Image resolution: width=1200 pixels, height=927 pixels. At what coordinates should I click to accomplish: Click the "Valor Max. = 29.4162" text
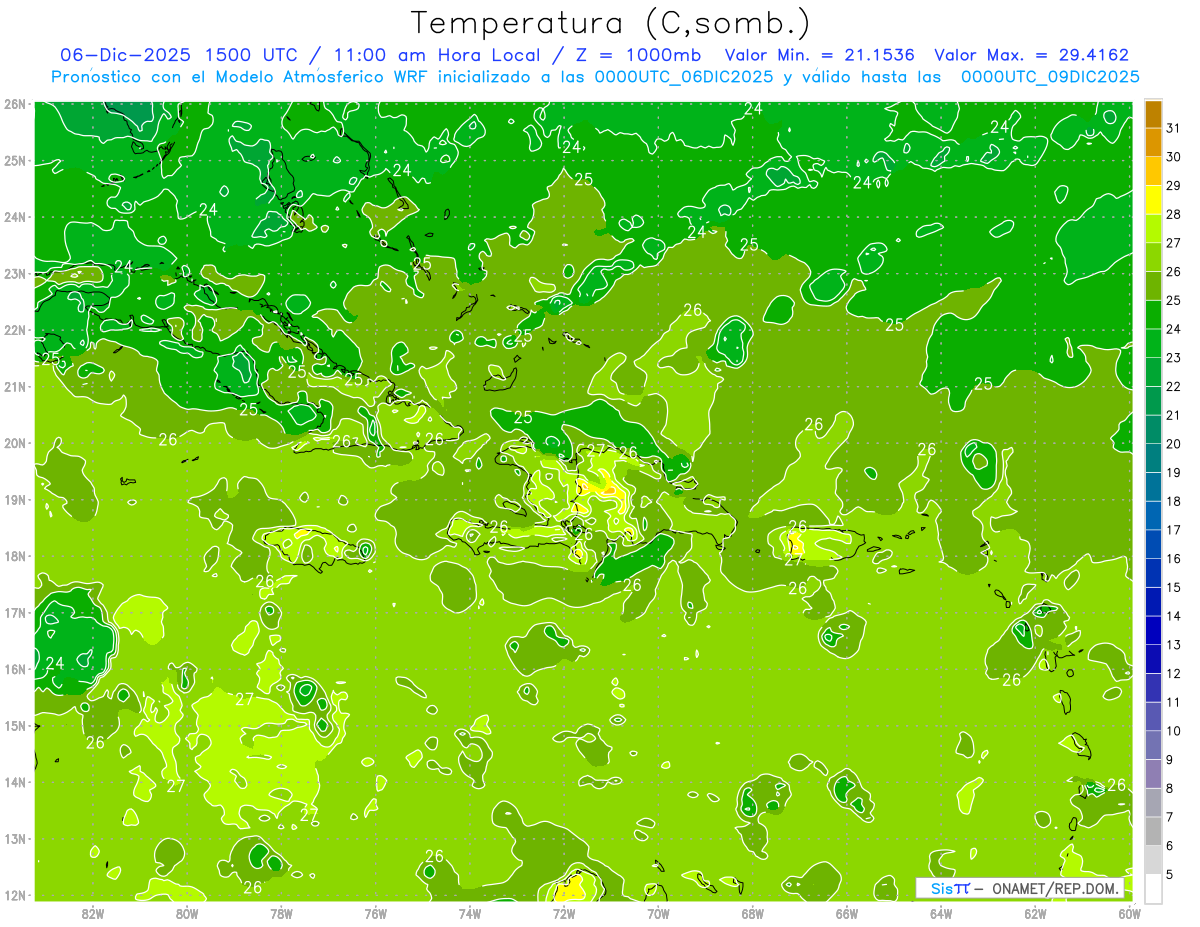1031,55
